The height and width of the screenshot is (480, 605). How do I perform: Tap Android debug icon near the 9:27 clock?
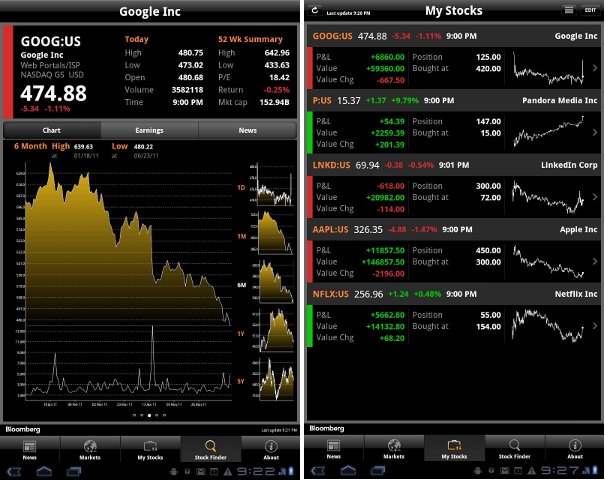pyautogui.click(x=478, y=471)
